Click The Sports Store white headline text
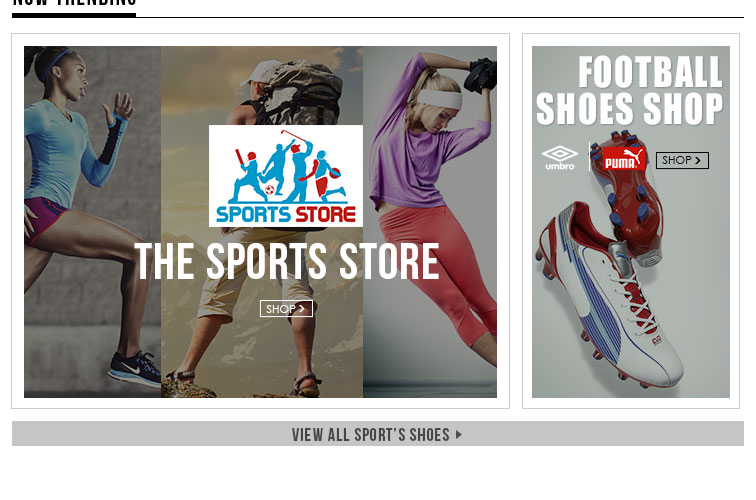This screenshot has width=756, height=500. 287,261
